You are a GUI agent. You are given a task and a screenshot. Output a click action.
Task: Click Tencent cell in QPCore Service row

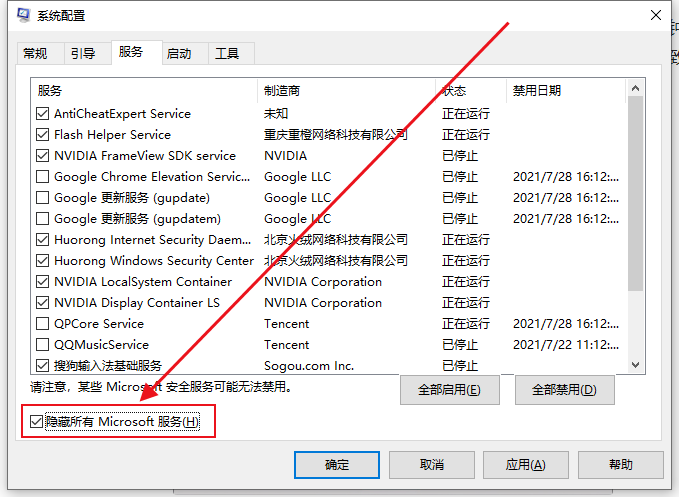tap(287, 324)
